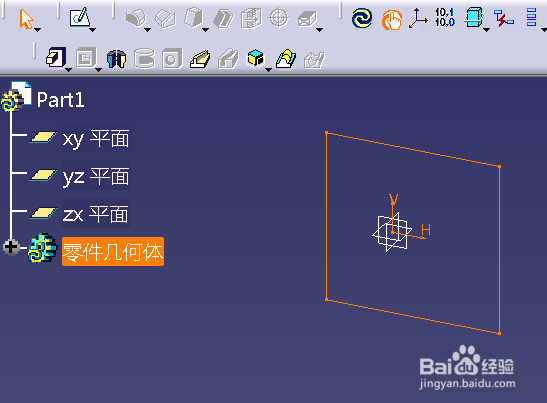This screenshot has width=547, height=403.
Task: Select the Pad tool
Action: click(x=56, y=57)
